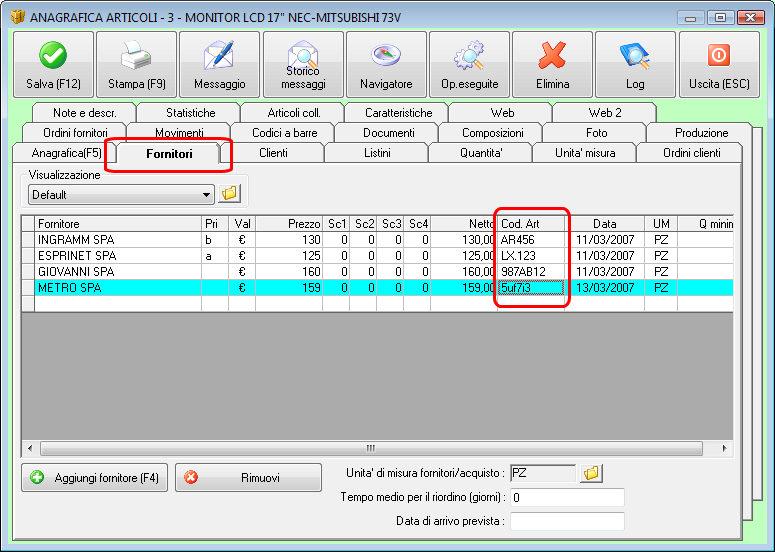Click the Salva (F12) green checkmark button
Image resolution: width=775 pixels, height=552 pixels.
click(53, 64)
